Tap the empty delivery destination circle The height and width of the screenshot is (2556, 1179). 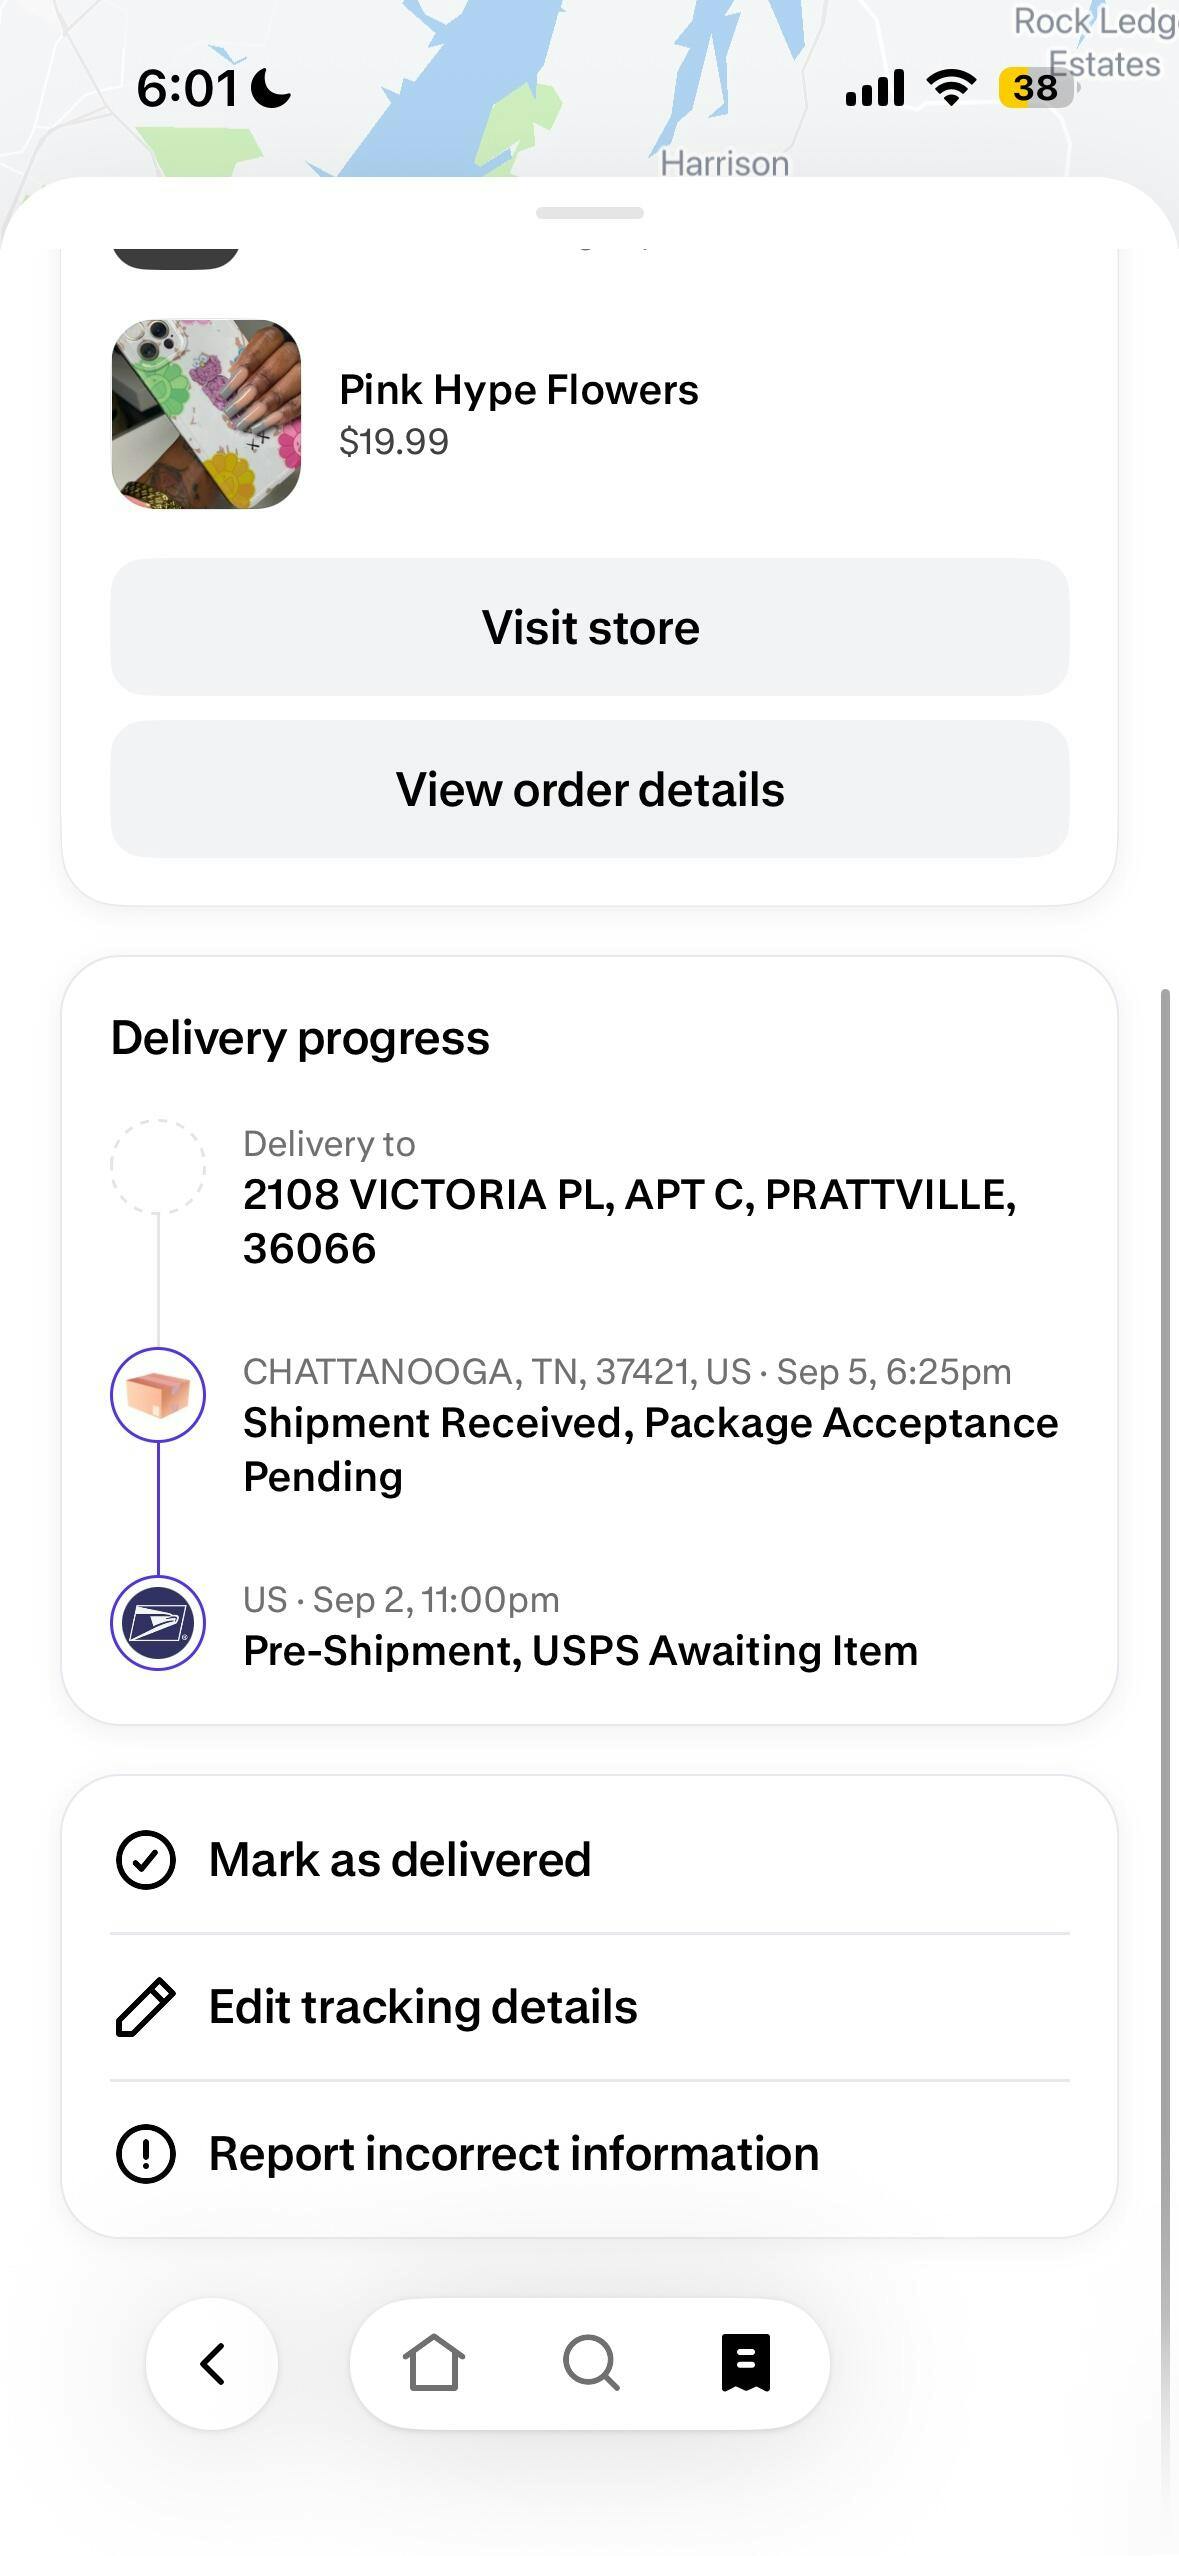pyautogui.click(x=158, y=1166)
